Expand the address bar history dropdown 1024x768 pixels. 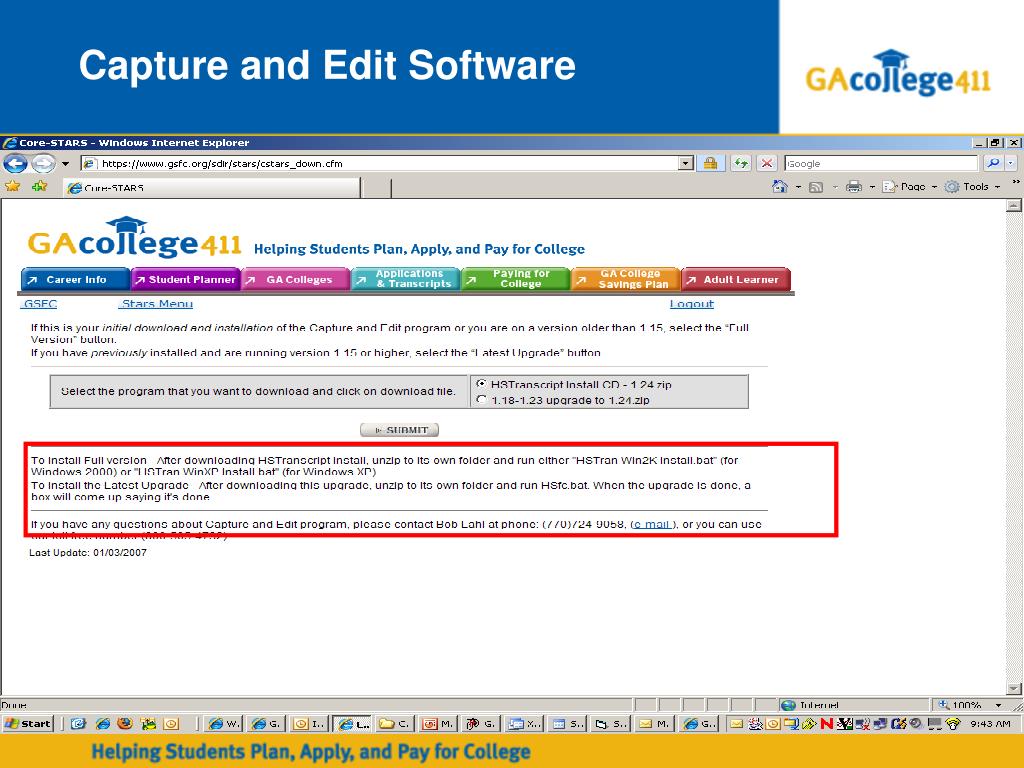coord(686,163)
